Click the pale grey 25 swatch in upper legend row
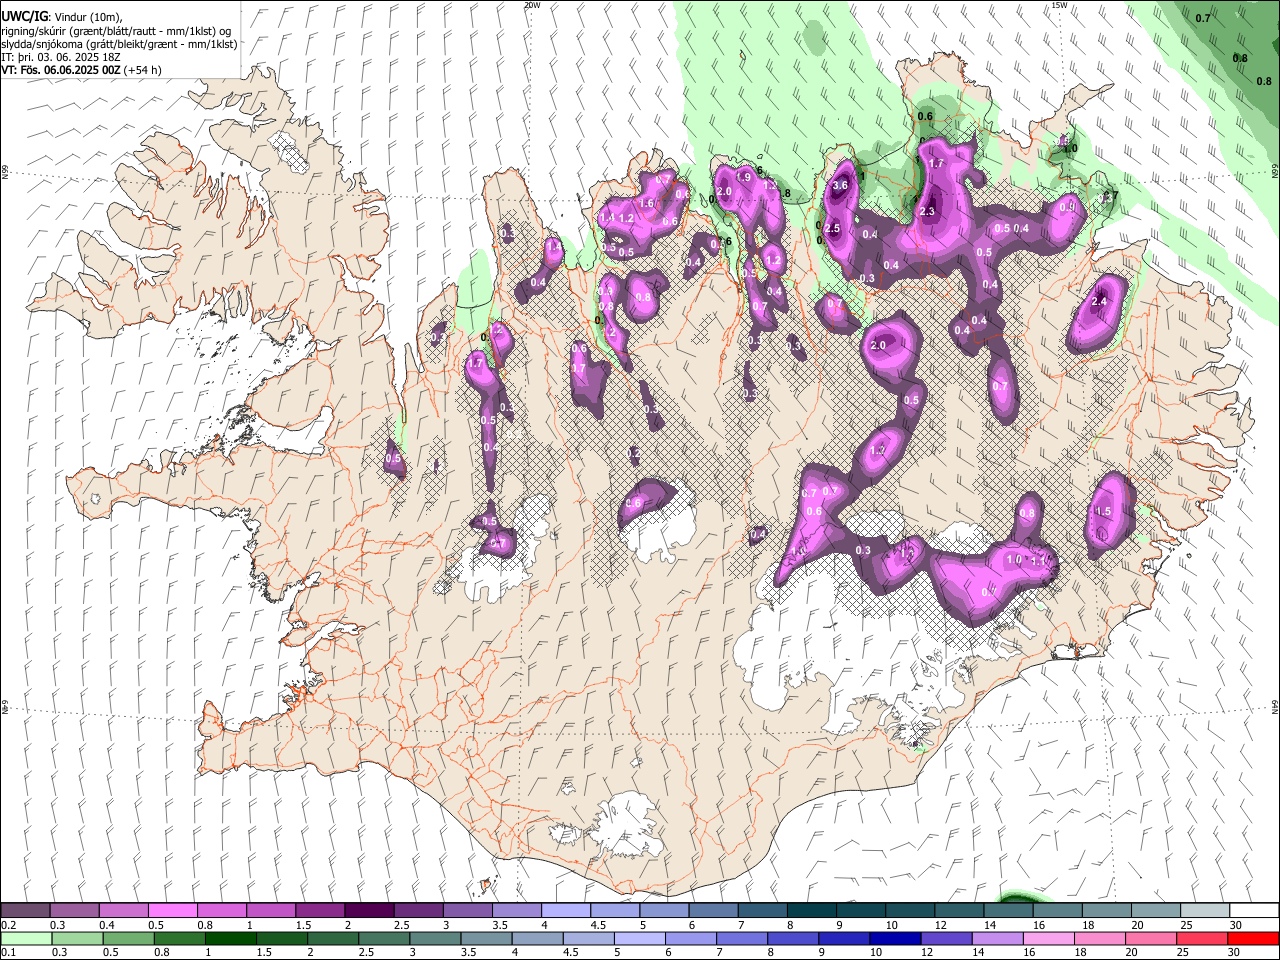 click(1205, 911)
